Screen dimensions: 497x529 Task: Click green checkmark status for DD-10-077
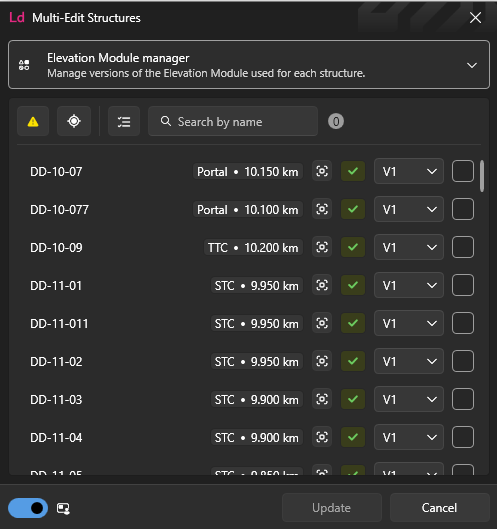point(353,210)
